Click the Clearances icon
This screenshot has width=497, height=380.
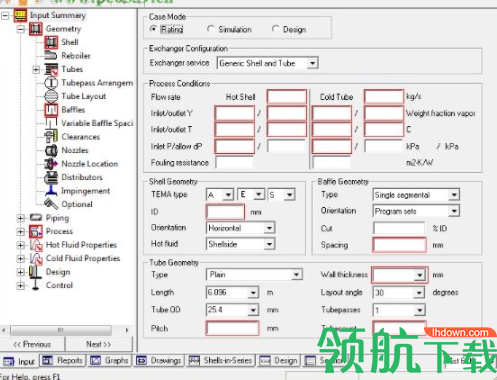(x=51, y=137)
